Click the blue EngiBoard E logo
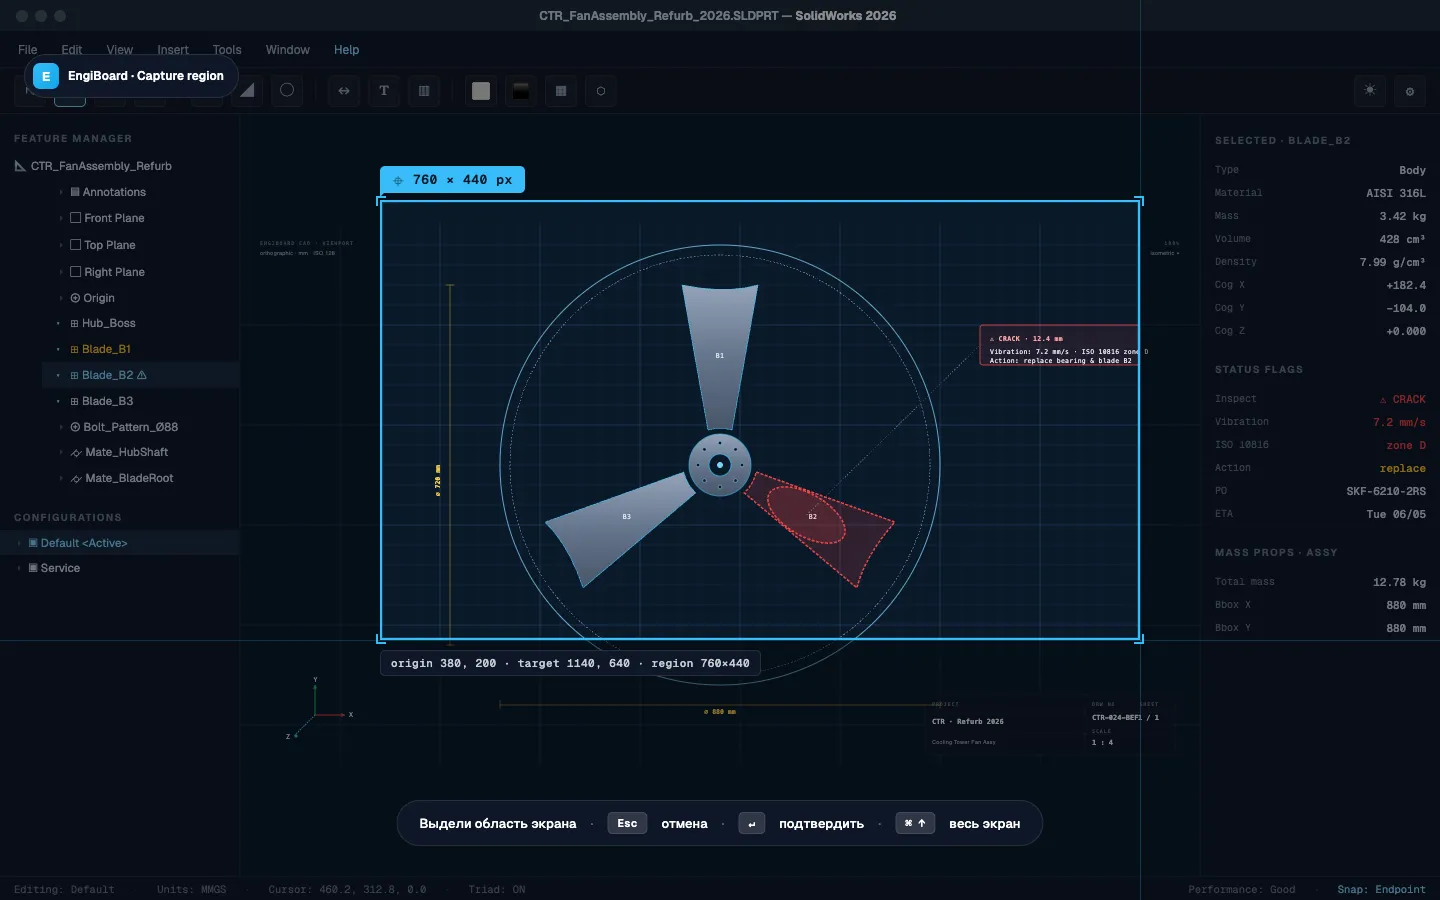 pos(46,76)
